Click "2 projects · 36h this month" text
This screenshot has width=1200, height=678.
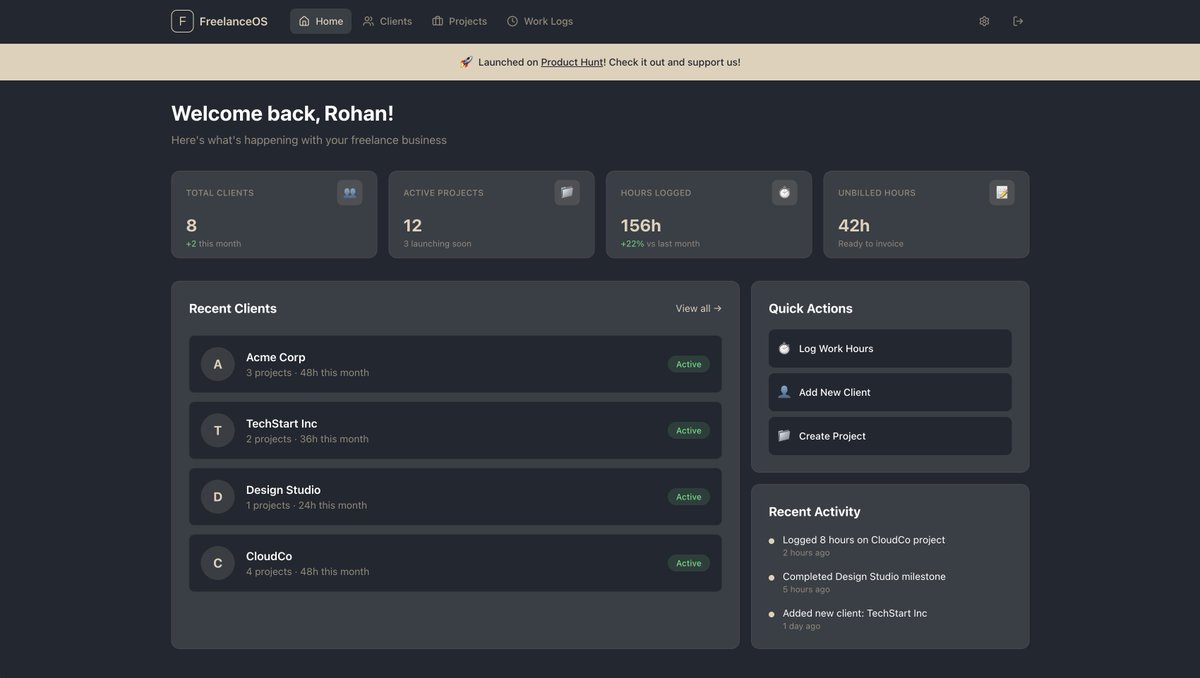[x=308, y=439]
